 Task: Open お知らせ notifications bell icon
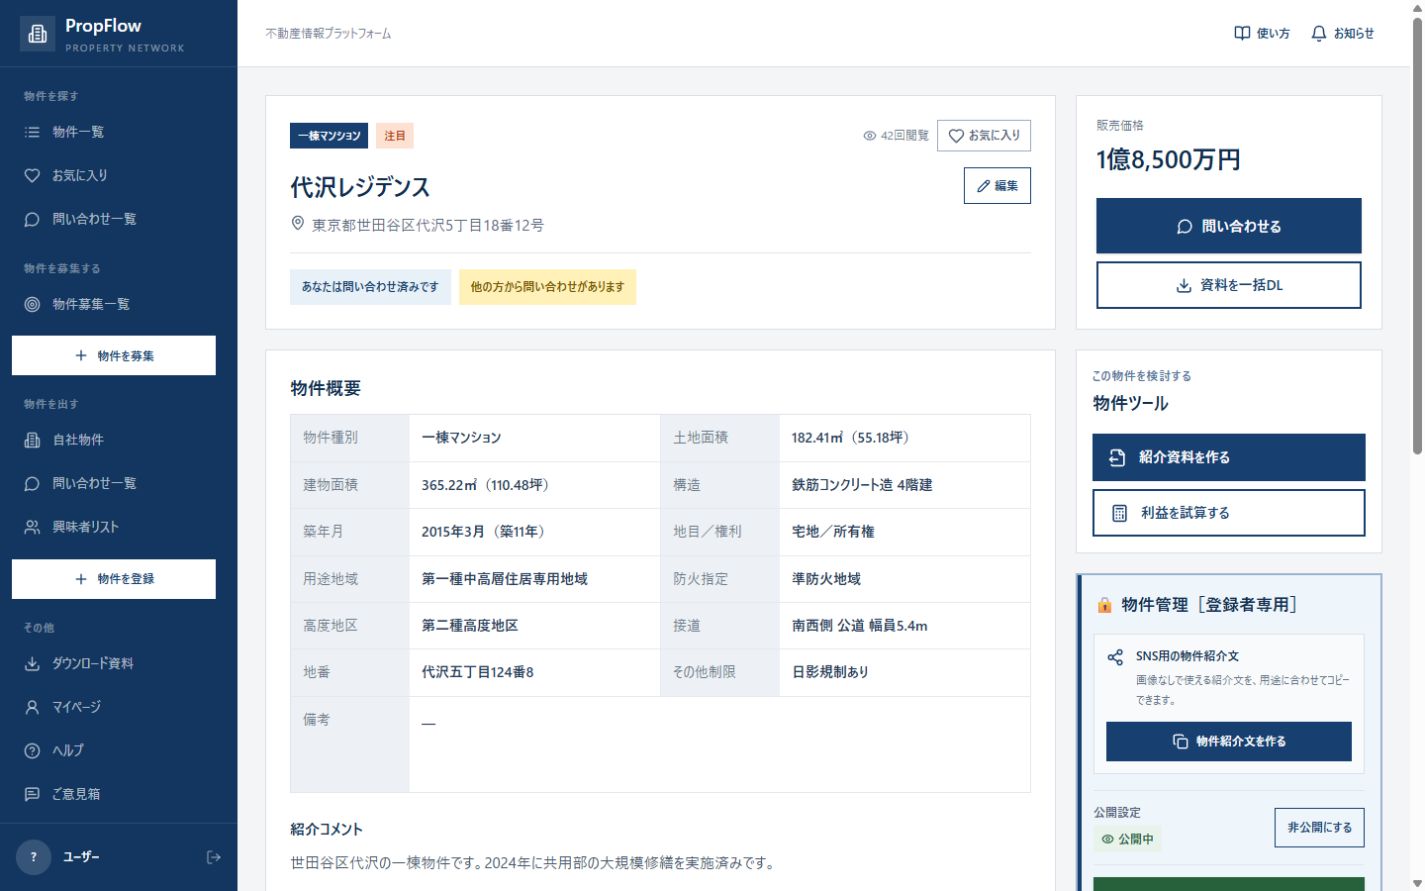click(1319, 33)
